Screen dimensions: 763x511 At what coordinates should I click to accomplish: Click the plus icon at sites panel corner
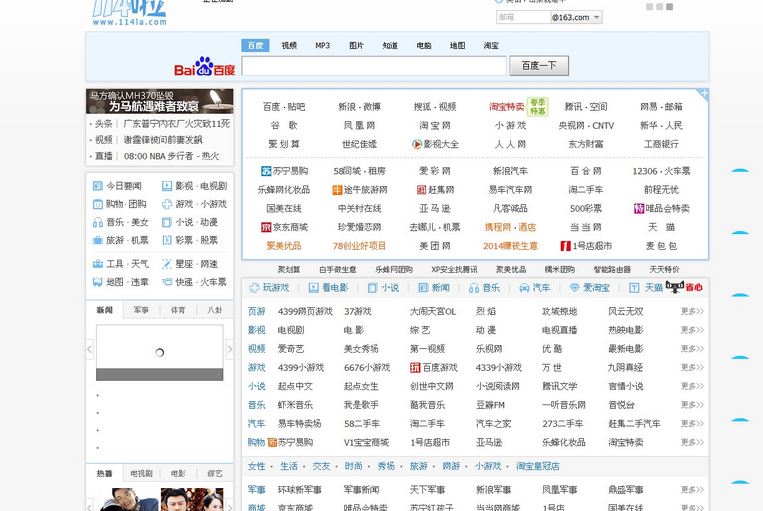(704, 93)
